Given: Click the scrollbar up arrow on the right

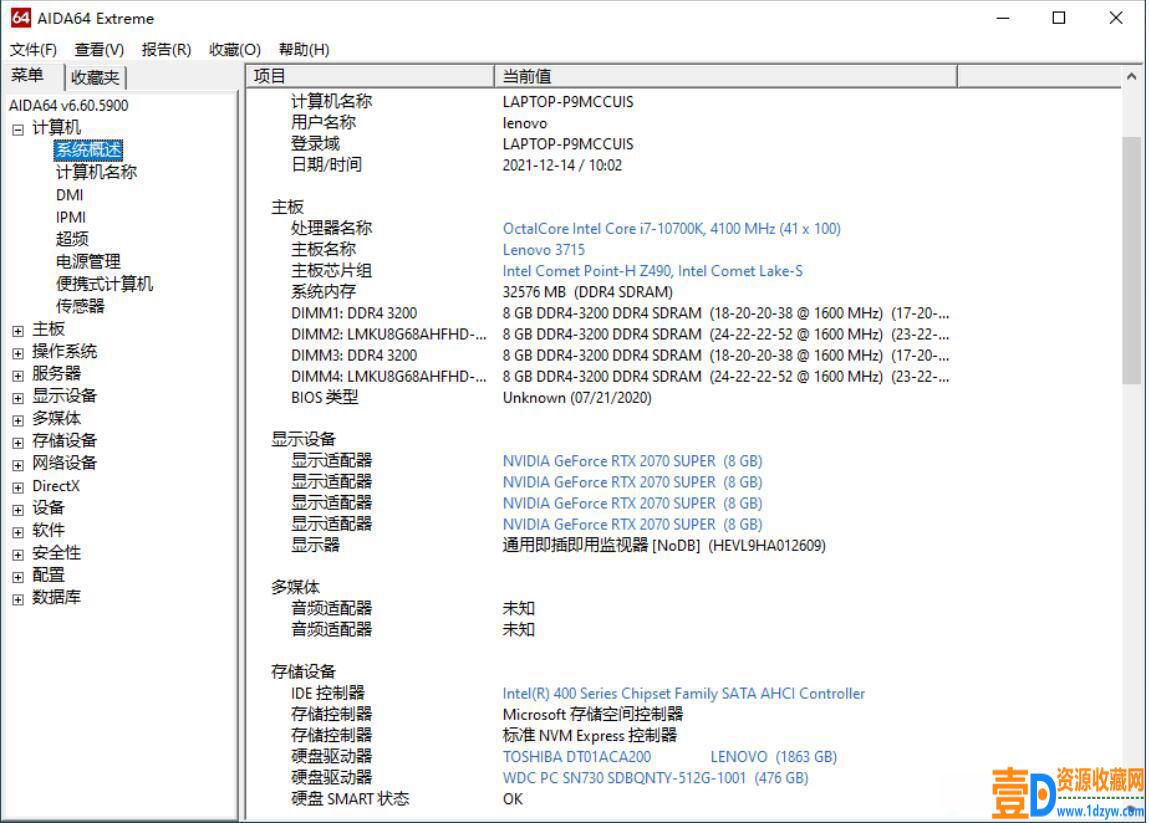Looking at the screenshot, I should [1131, 74].
